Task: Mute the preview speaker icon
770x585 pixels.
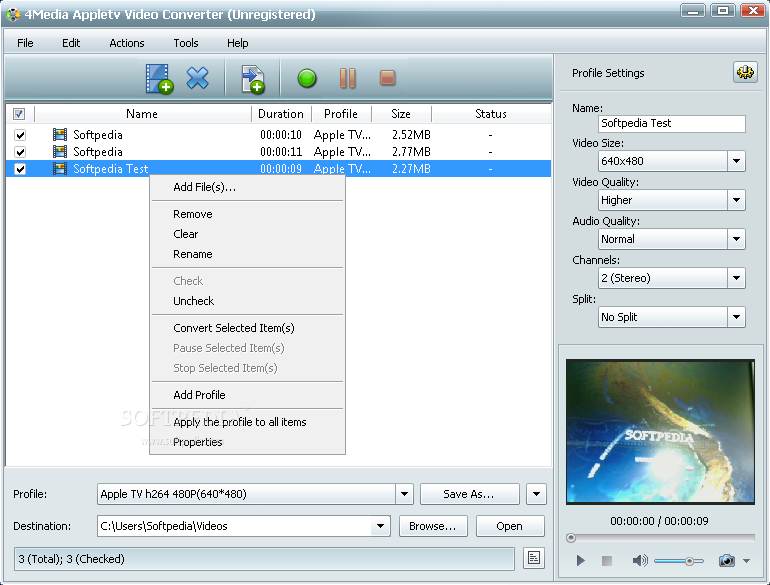Action: click(640, 560)
